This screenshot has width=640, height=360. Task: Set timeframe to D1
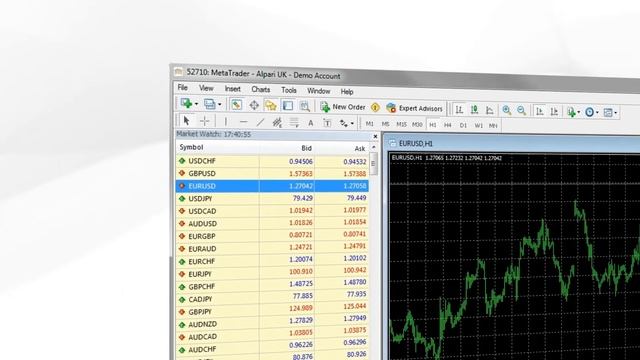(463, 125)
